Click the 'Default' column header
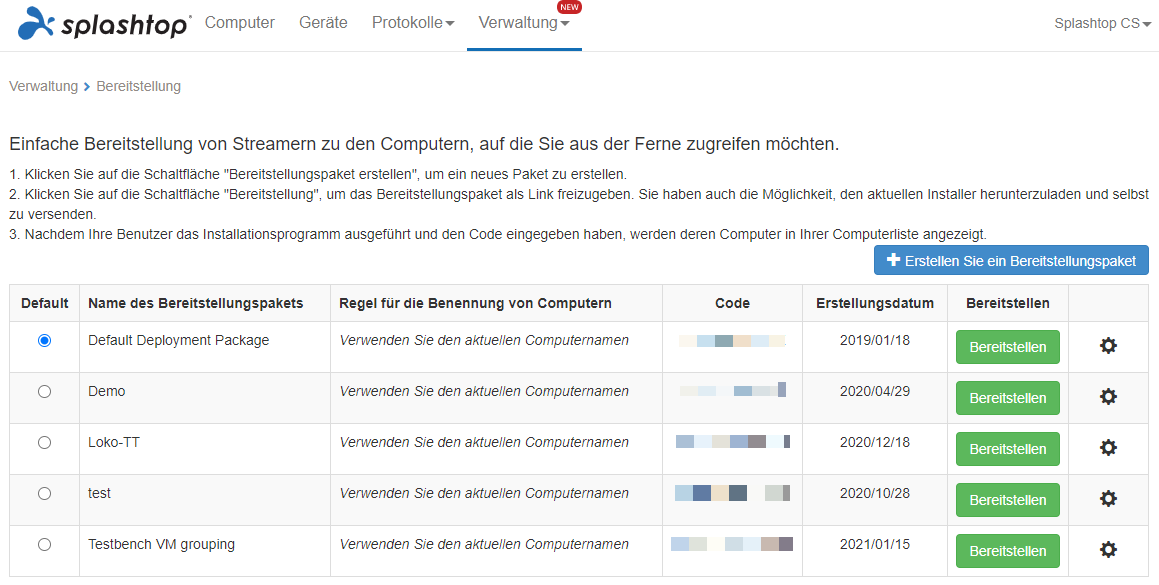The width and height of the screenshot is (1159, 585). [x=44, y=303]
